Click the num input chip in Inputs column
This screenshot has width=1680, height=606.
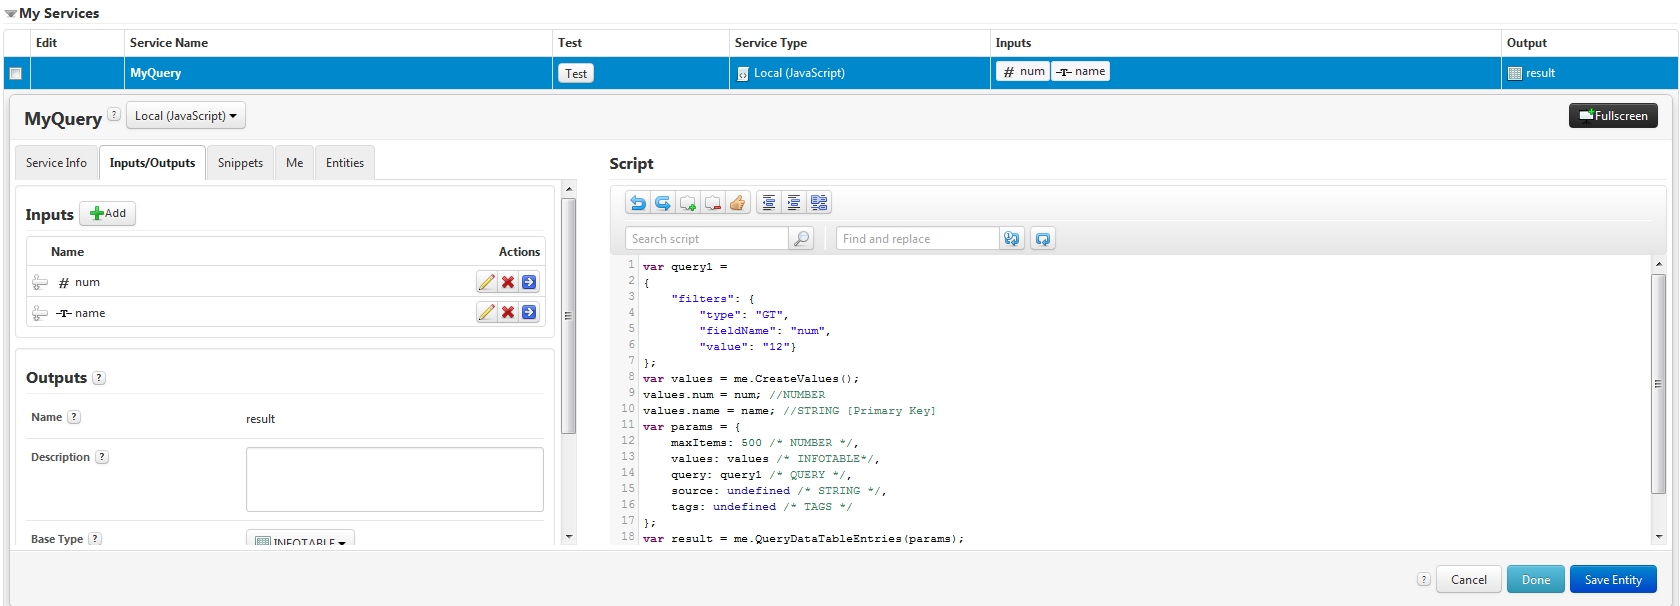pyautogui.click(x=1023, y=72)
